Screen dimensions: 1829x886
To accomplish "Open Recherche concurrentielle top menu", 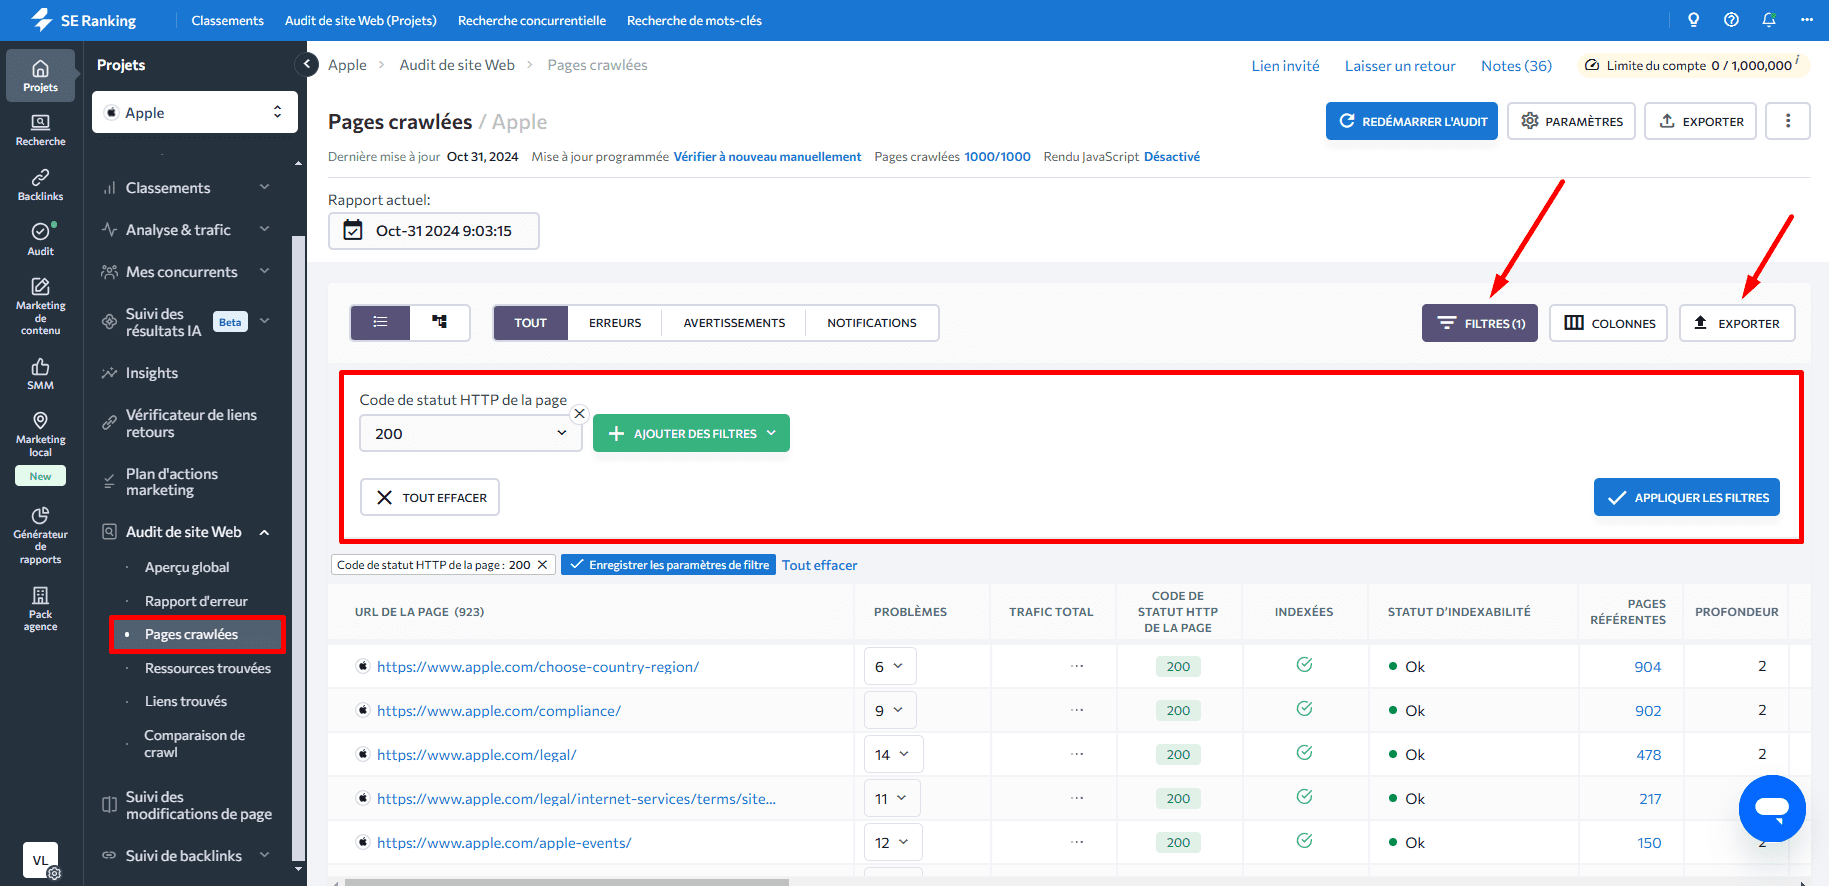I will [x=532, y=20].
